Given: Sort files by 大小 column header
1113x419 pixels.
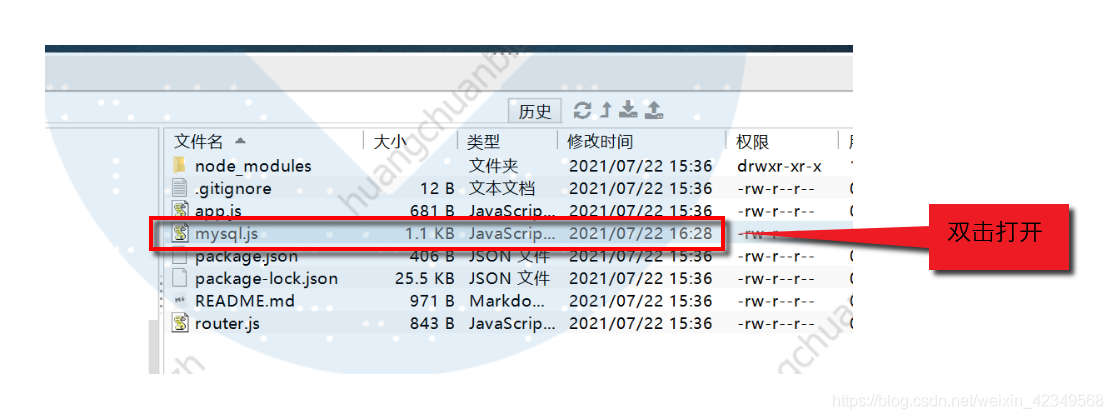Looking at the screenshot, I should [x=390, y=142].
